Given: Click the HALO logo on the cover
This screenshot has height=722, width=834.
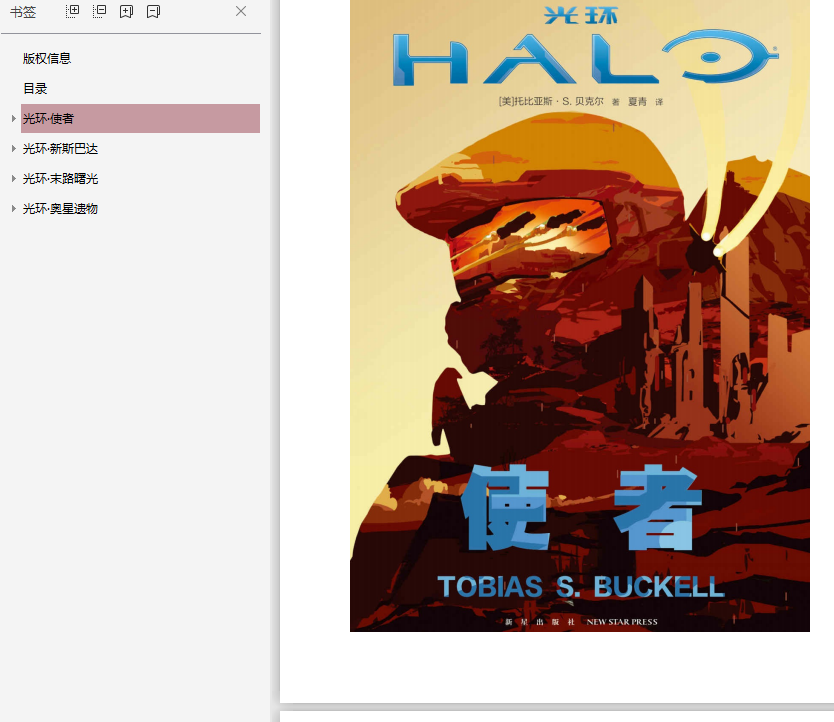Looking at the screenshot, I should 585,57.
